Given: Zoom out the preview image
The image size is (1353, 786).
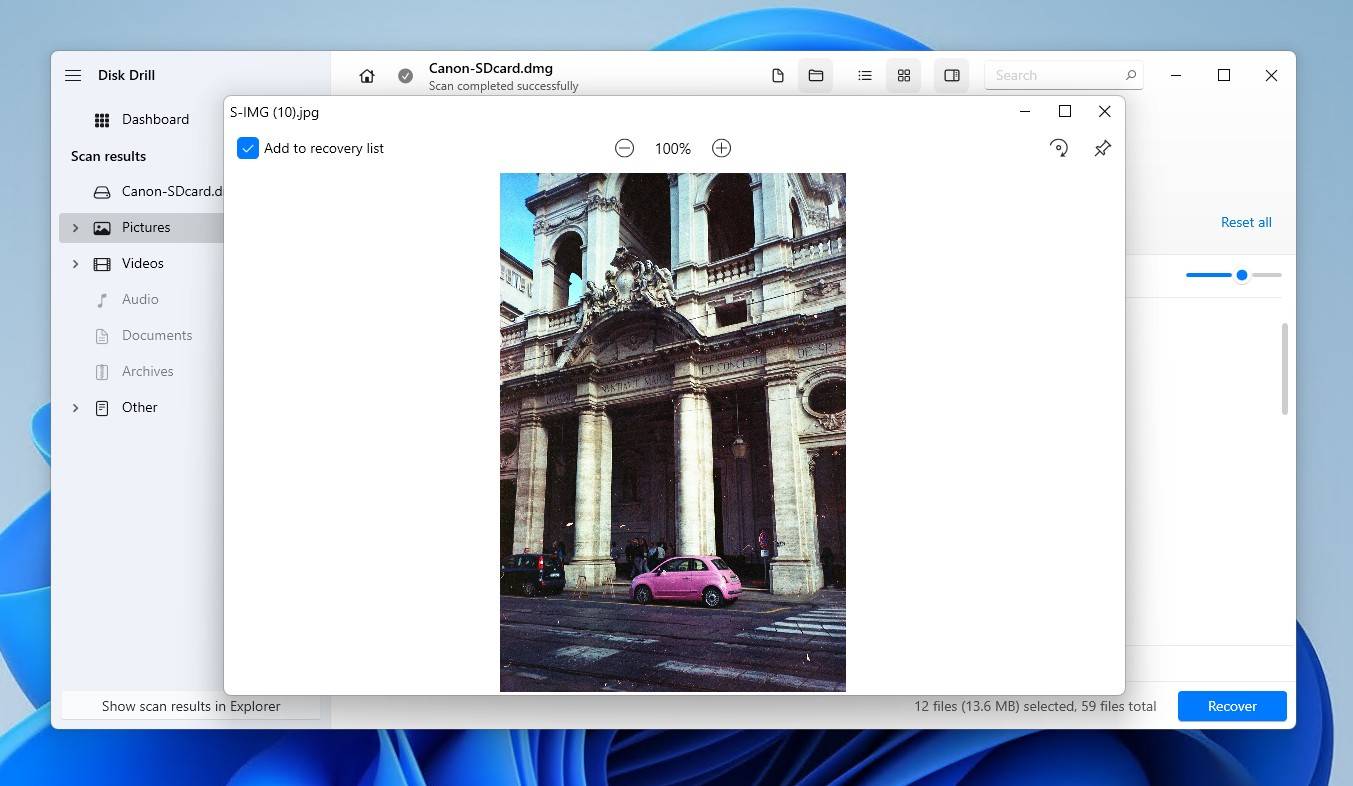Looking at the screenshot, I should click(624, 148).
